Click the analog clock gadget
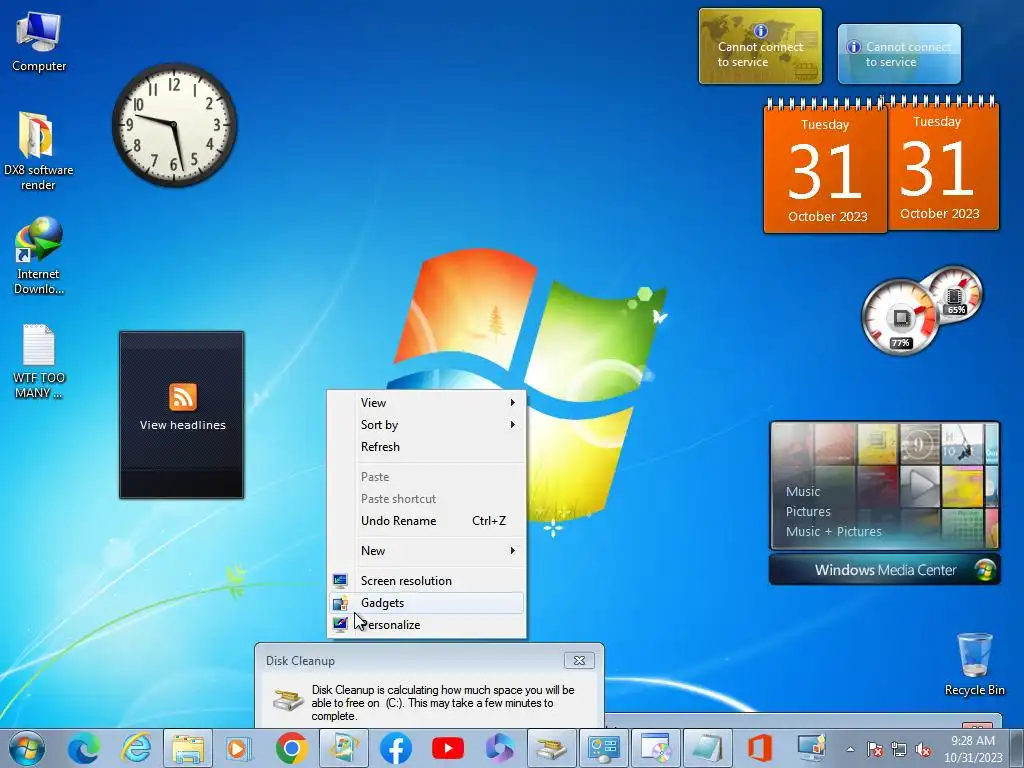 coord(174,125)
